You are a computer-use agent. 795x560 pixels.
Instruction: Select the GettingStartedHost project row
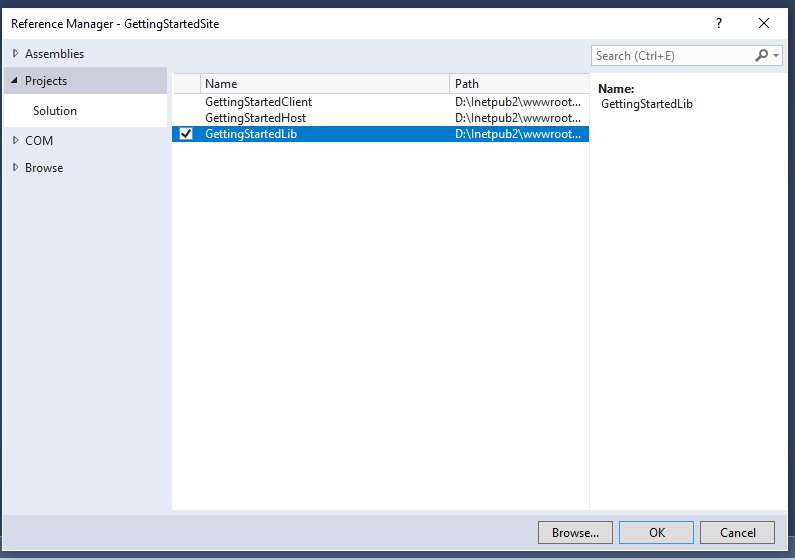[x=256, y=118]
